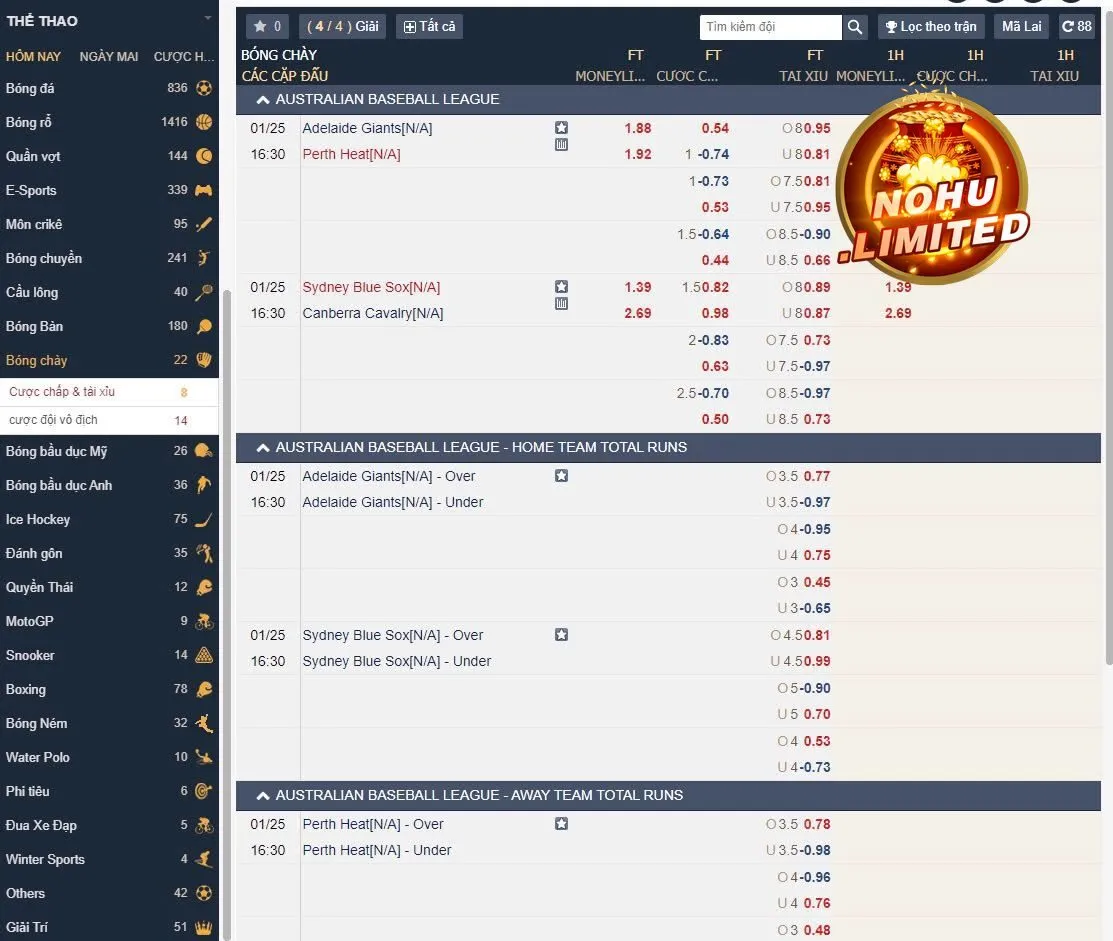Collapse the Australian Baseball League section
The width and height of the screenshot is (1113, 941).
(x=263, y=100)
